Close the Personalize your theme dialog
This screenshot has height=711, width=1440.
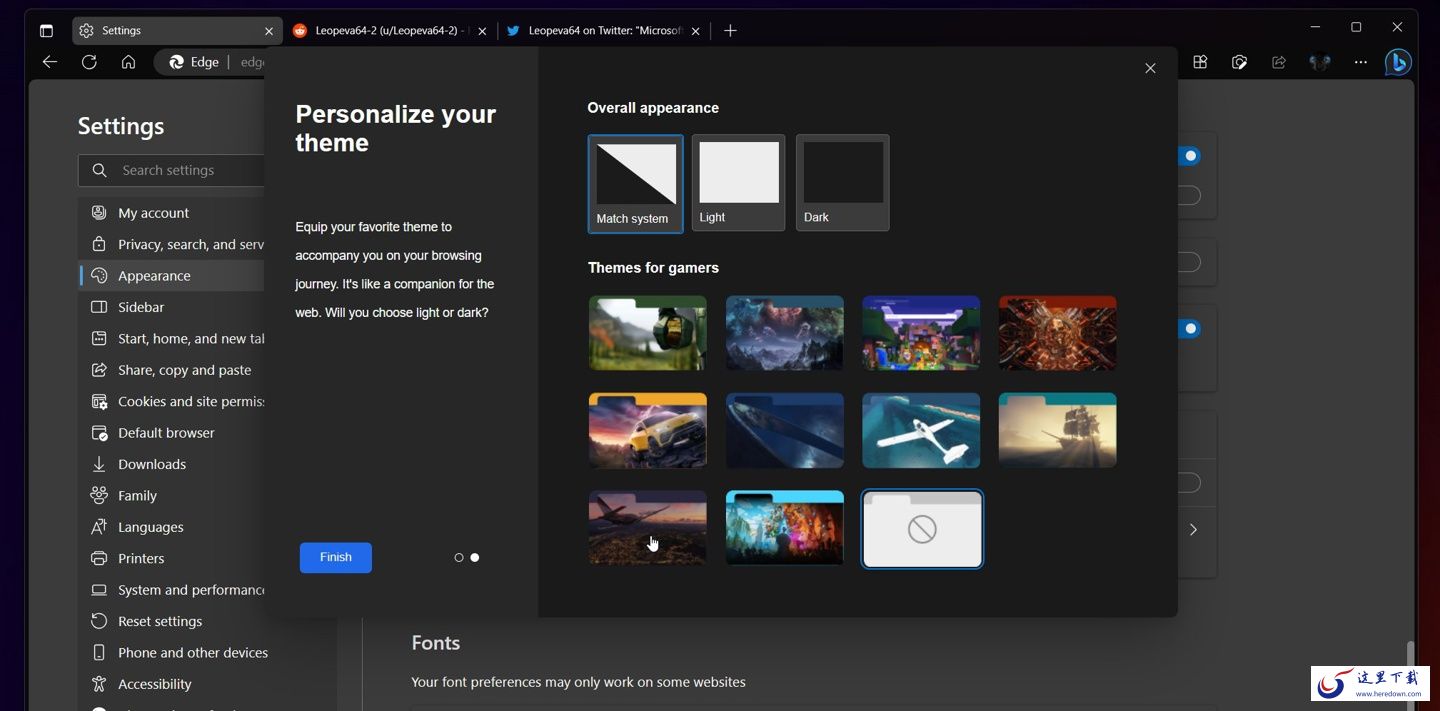coord(1150,68)
